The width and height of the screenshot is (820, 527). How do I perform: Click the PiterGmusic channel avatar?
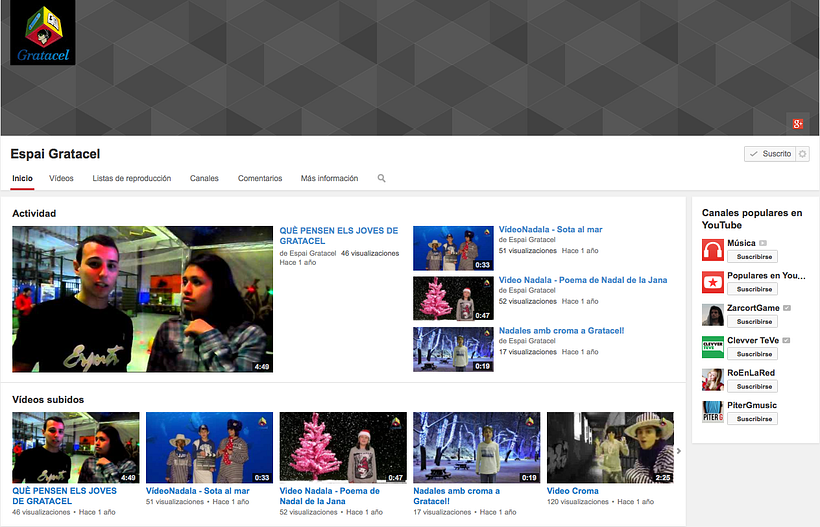point(712,410)
